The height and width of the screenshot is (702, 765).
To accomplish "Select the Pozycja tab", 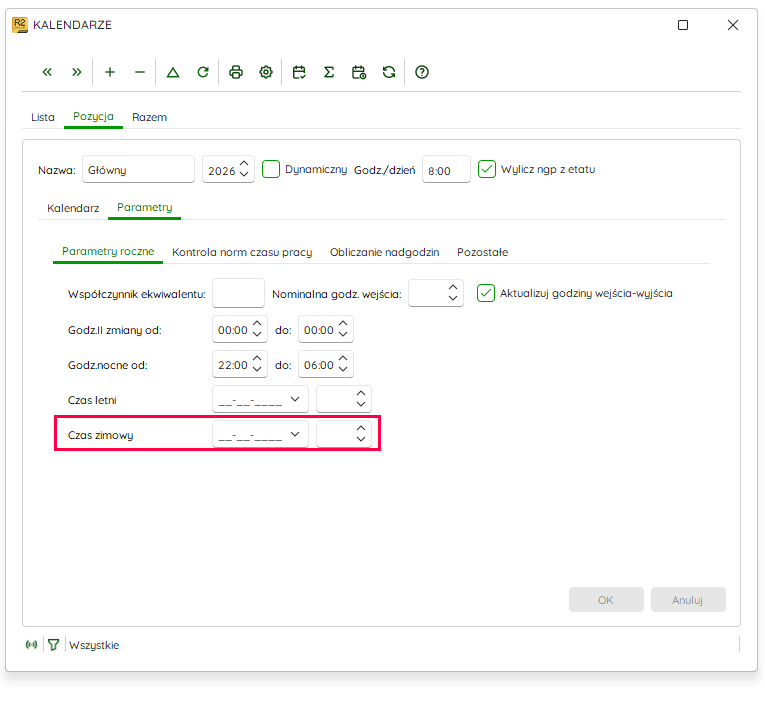I will tap(93, 117).
